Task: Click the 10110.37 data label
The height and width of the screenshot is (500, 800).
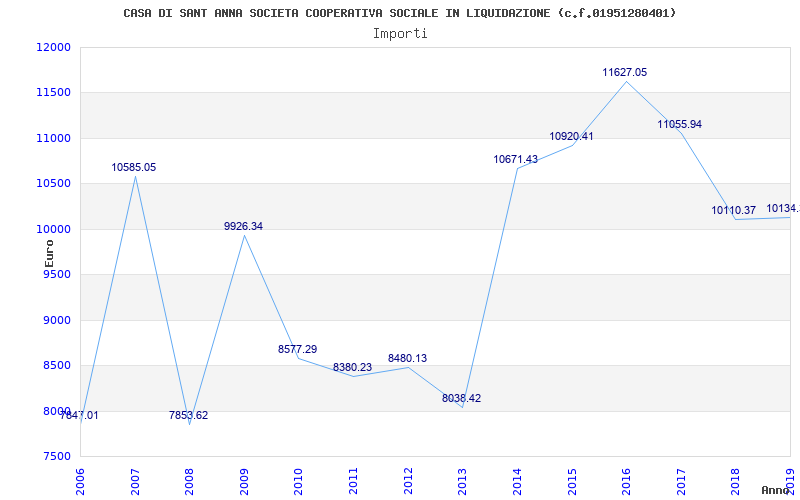Action: point(734,210)
